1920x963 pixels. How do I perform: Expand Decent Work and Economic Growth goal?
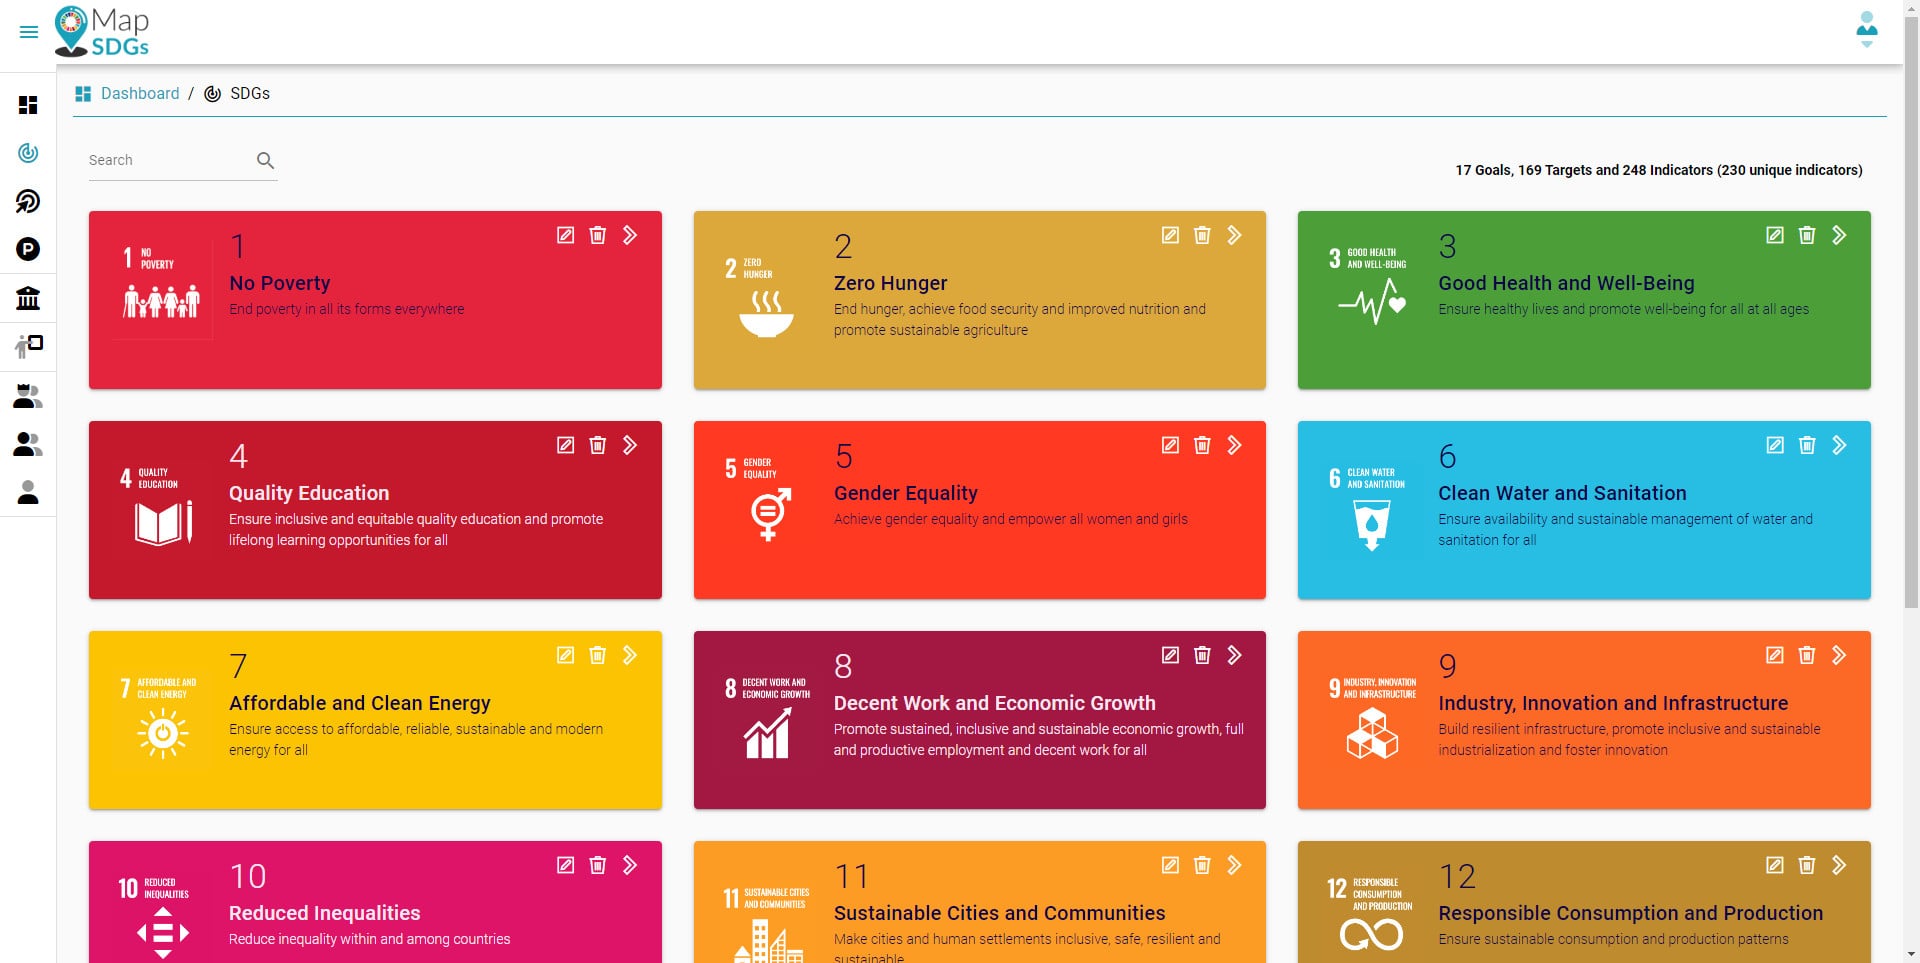[1234, 655]
